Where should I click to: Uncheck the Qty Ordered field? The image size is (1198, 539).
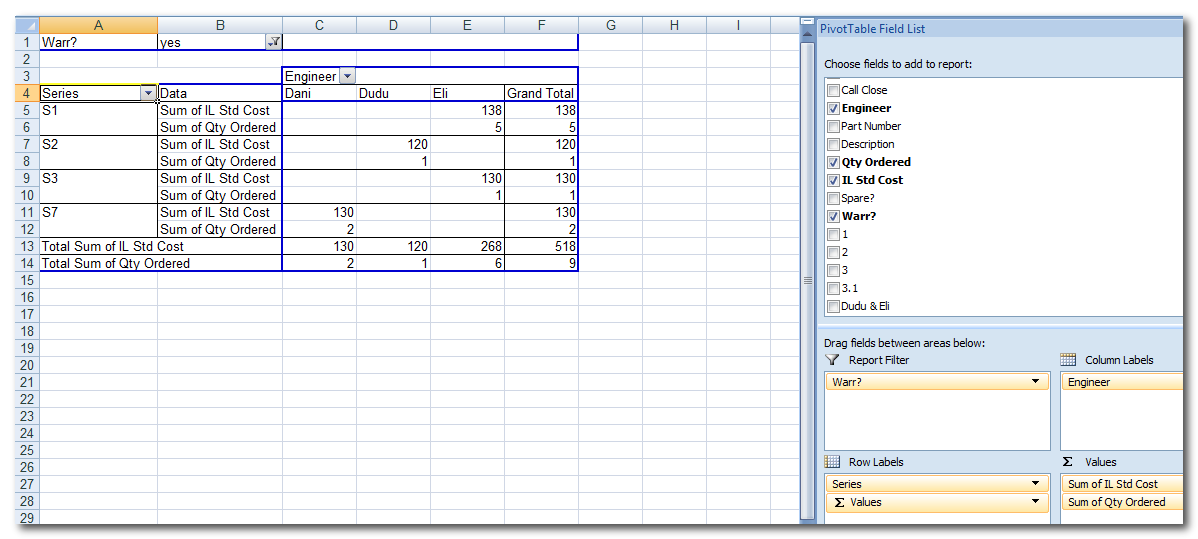(x=833, y=162)
